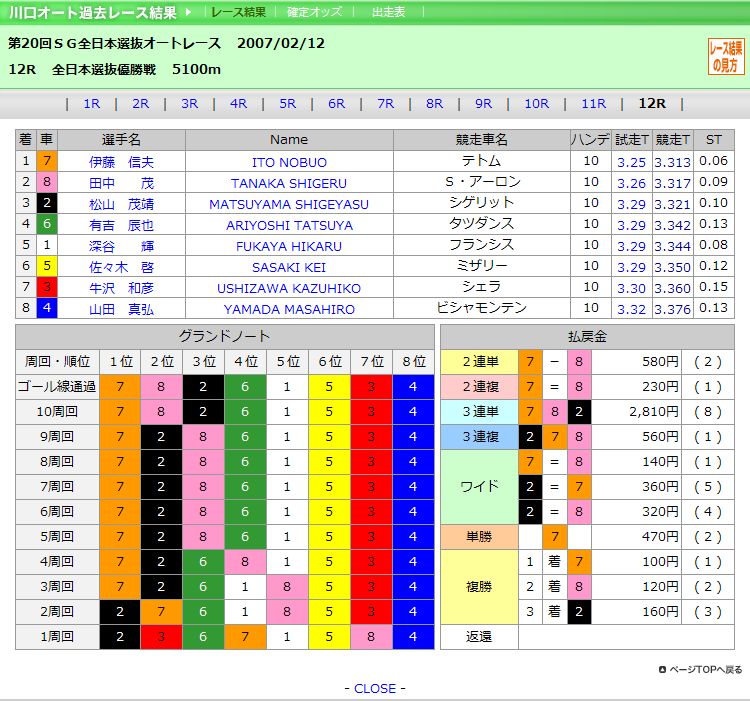Open the レース結果 tab
The image size is (750, 701).
pyautogui.click(x=238, y=12)
